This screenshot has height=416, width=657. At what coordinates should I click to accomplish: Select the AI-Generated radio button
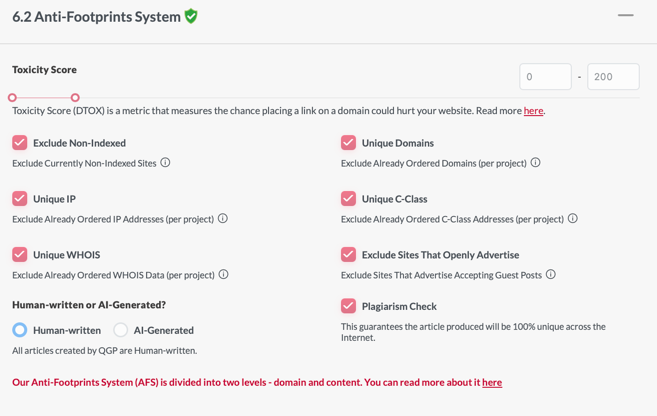click(121, 330)
